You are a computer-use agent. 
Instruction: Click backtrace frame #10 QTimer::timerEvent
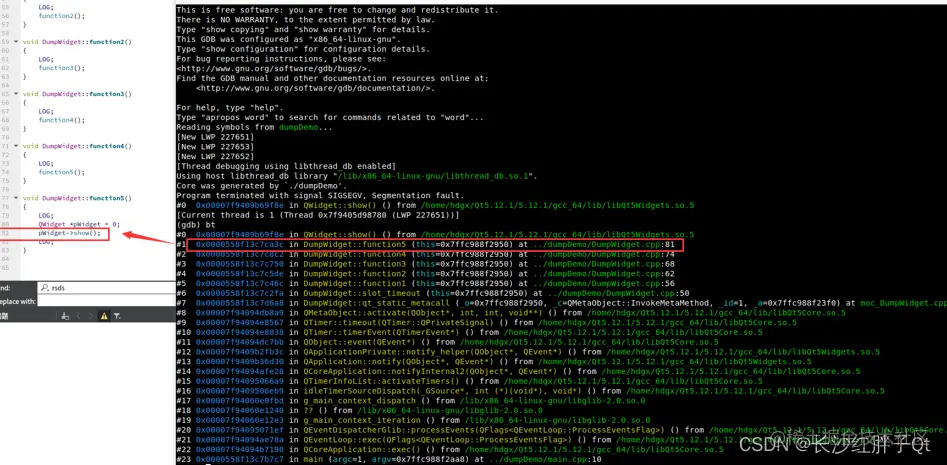469,332
